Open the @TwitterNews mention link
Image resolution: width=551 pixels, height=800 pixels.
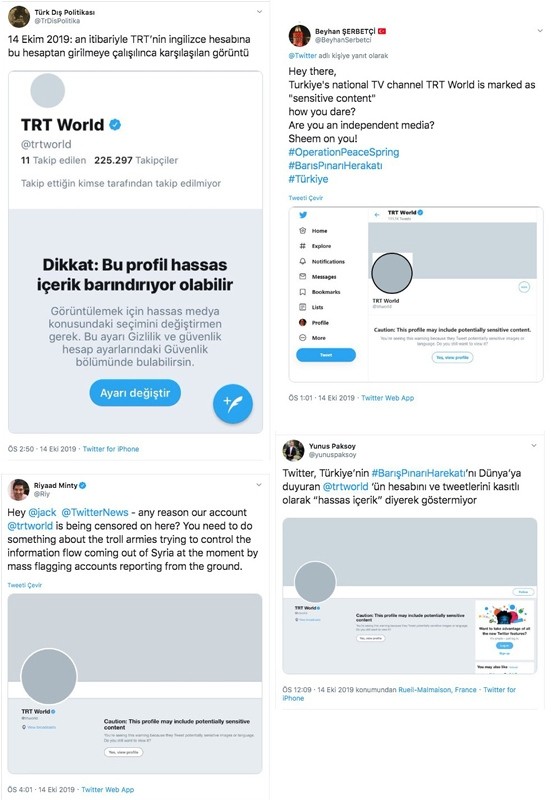tap(95, 512)
